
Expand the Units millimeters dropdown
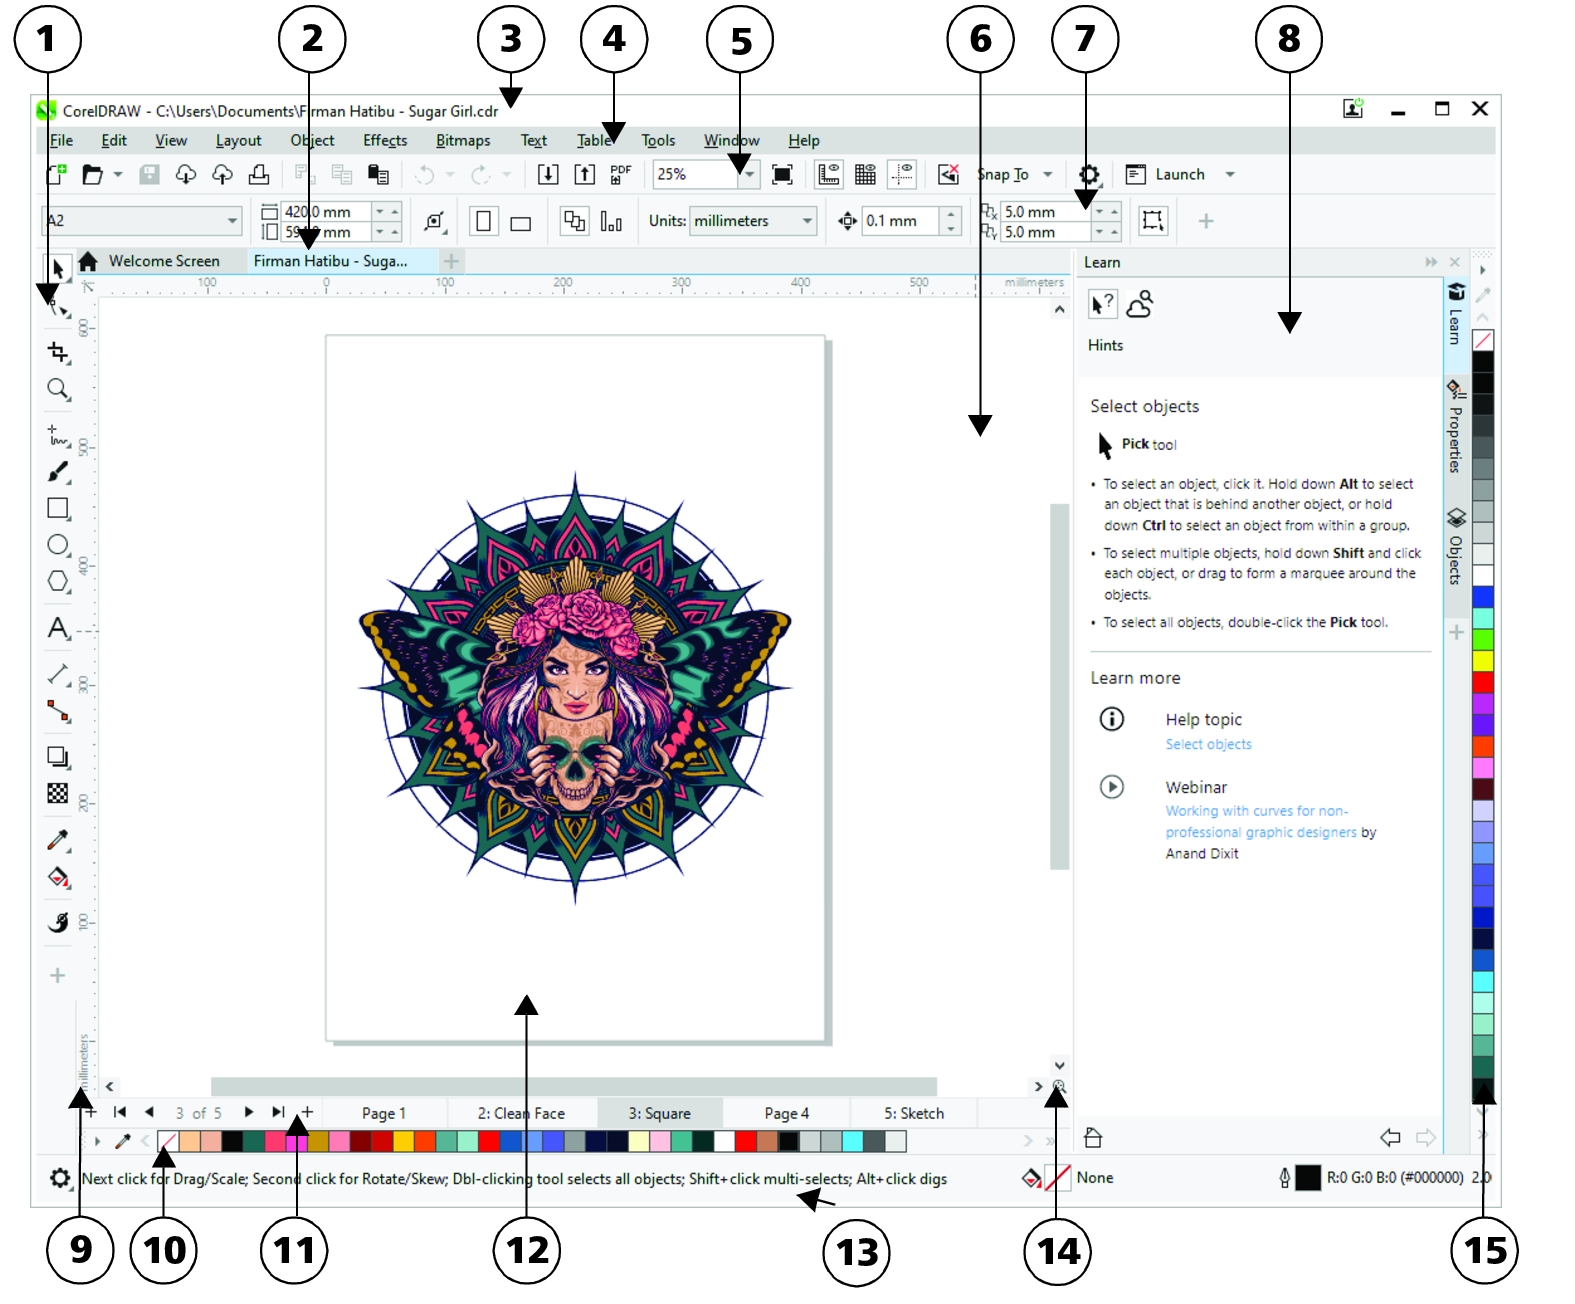pyautogui.click(x=806, y=221)
